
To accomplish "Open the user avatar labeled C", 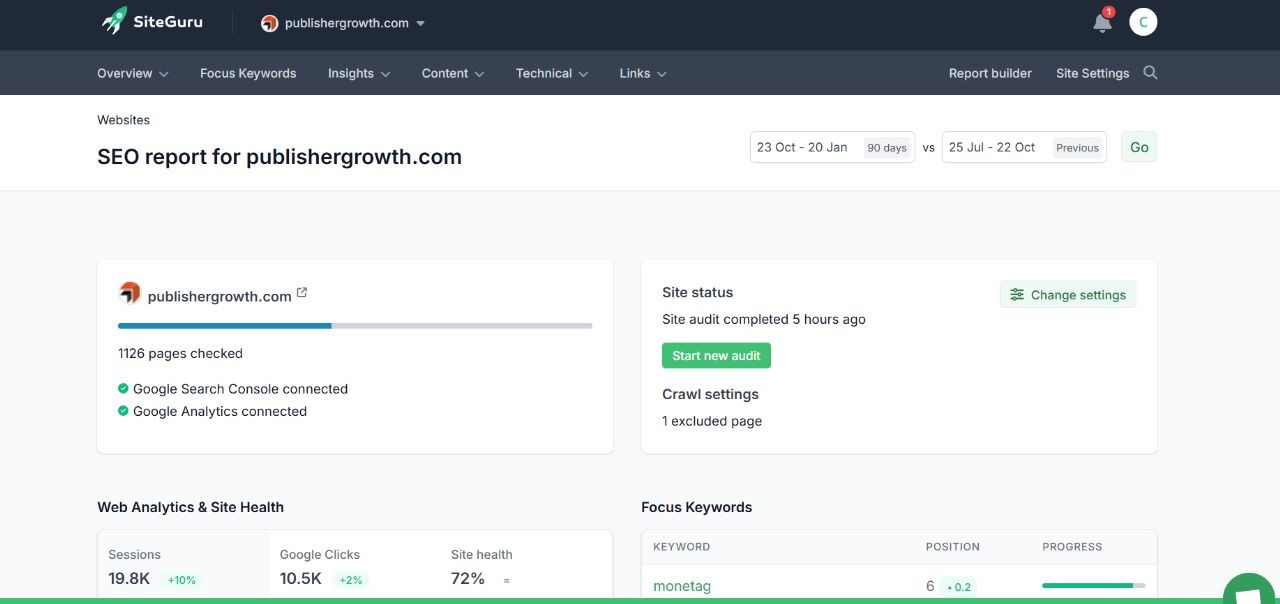I will pyautogui.click(x=1143, y=22).
